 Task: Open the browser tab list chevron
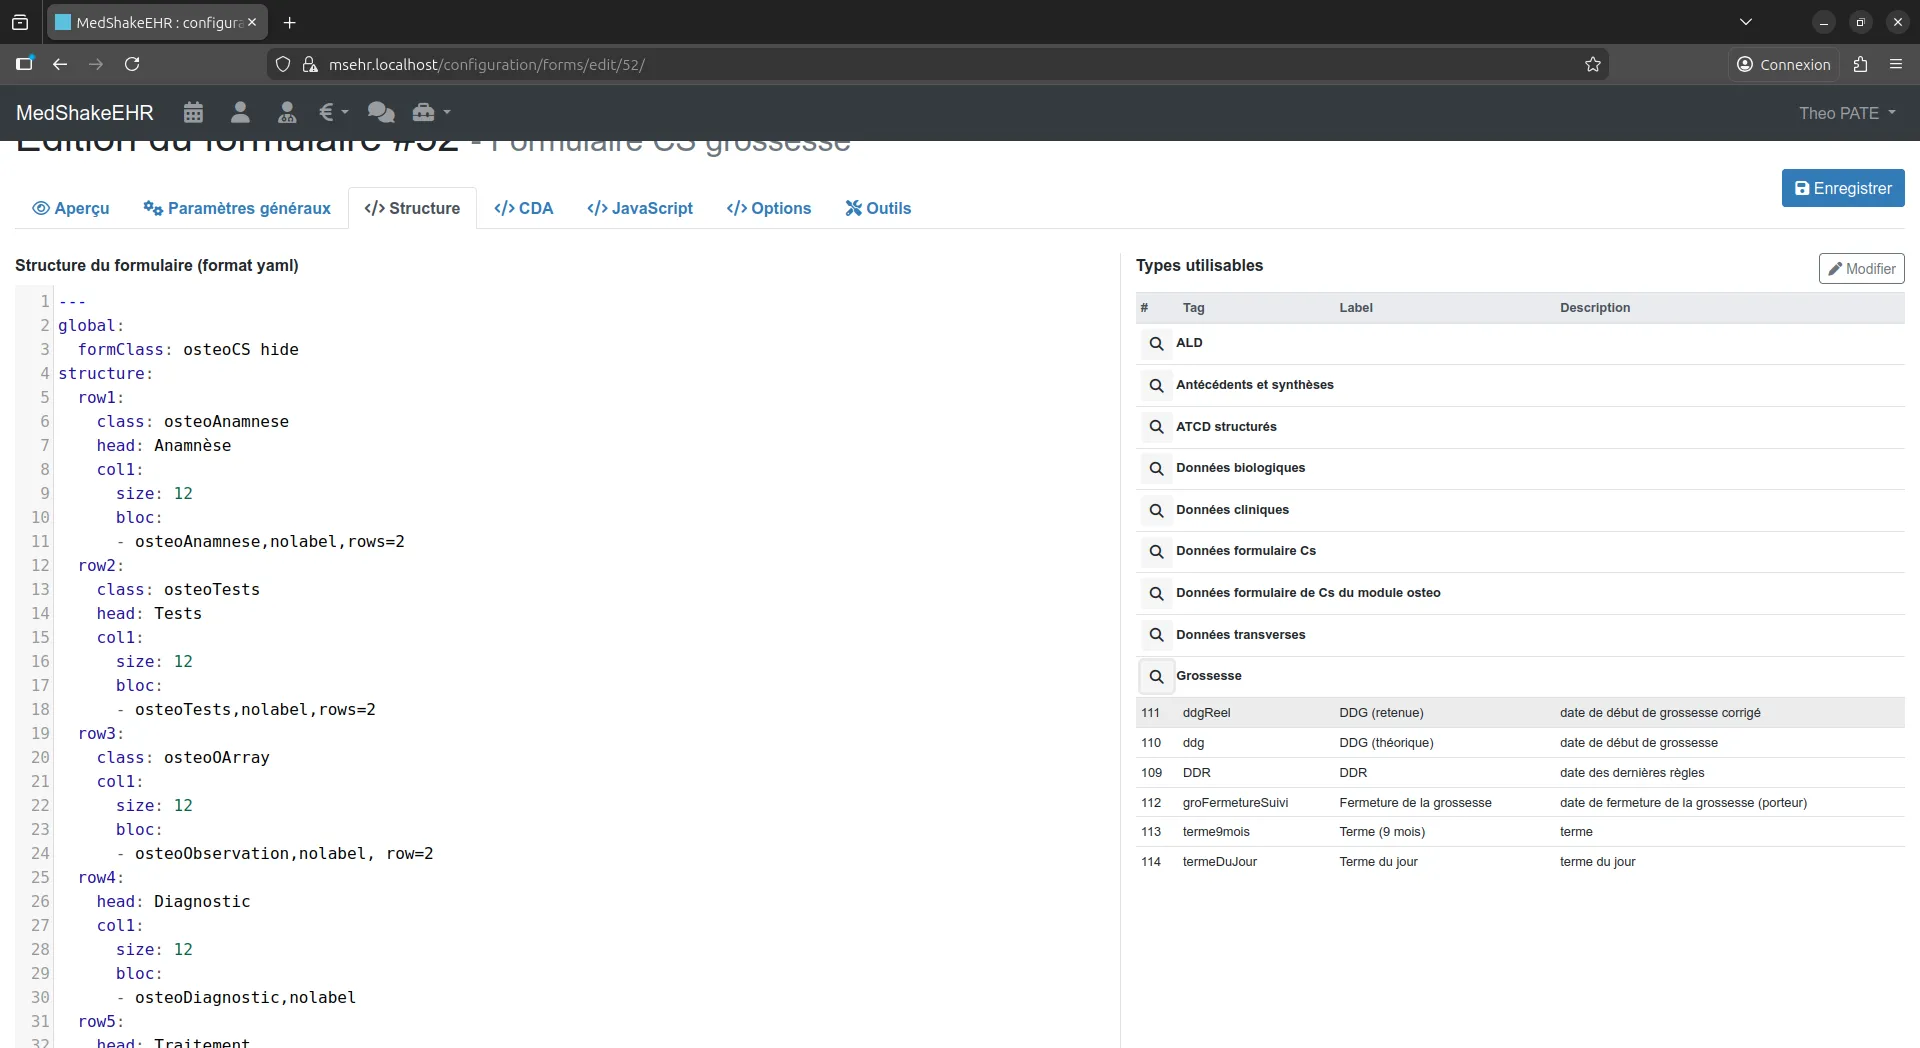point(1747,21)
